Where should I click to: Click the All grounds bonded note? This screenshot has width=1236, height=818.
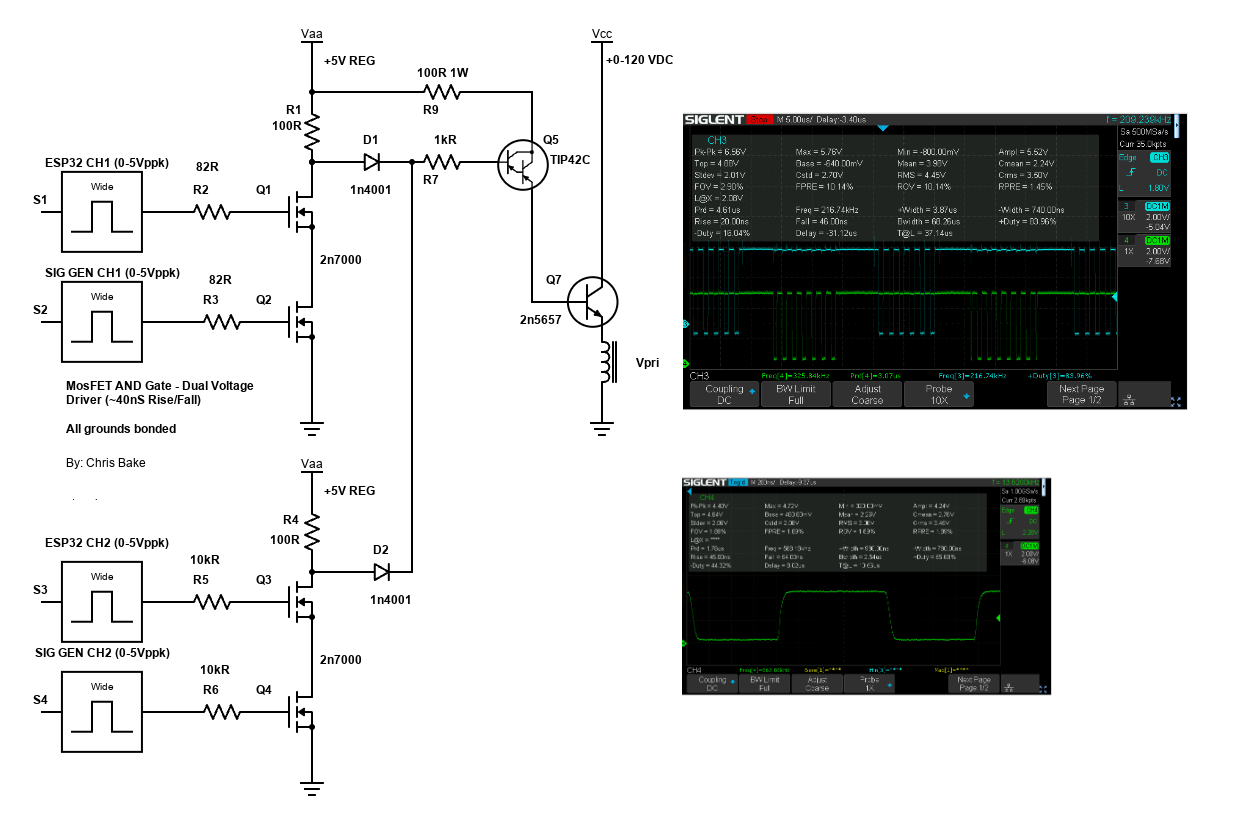click(x=120, y=429)
